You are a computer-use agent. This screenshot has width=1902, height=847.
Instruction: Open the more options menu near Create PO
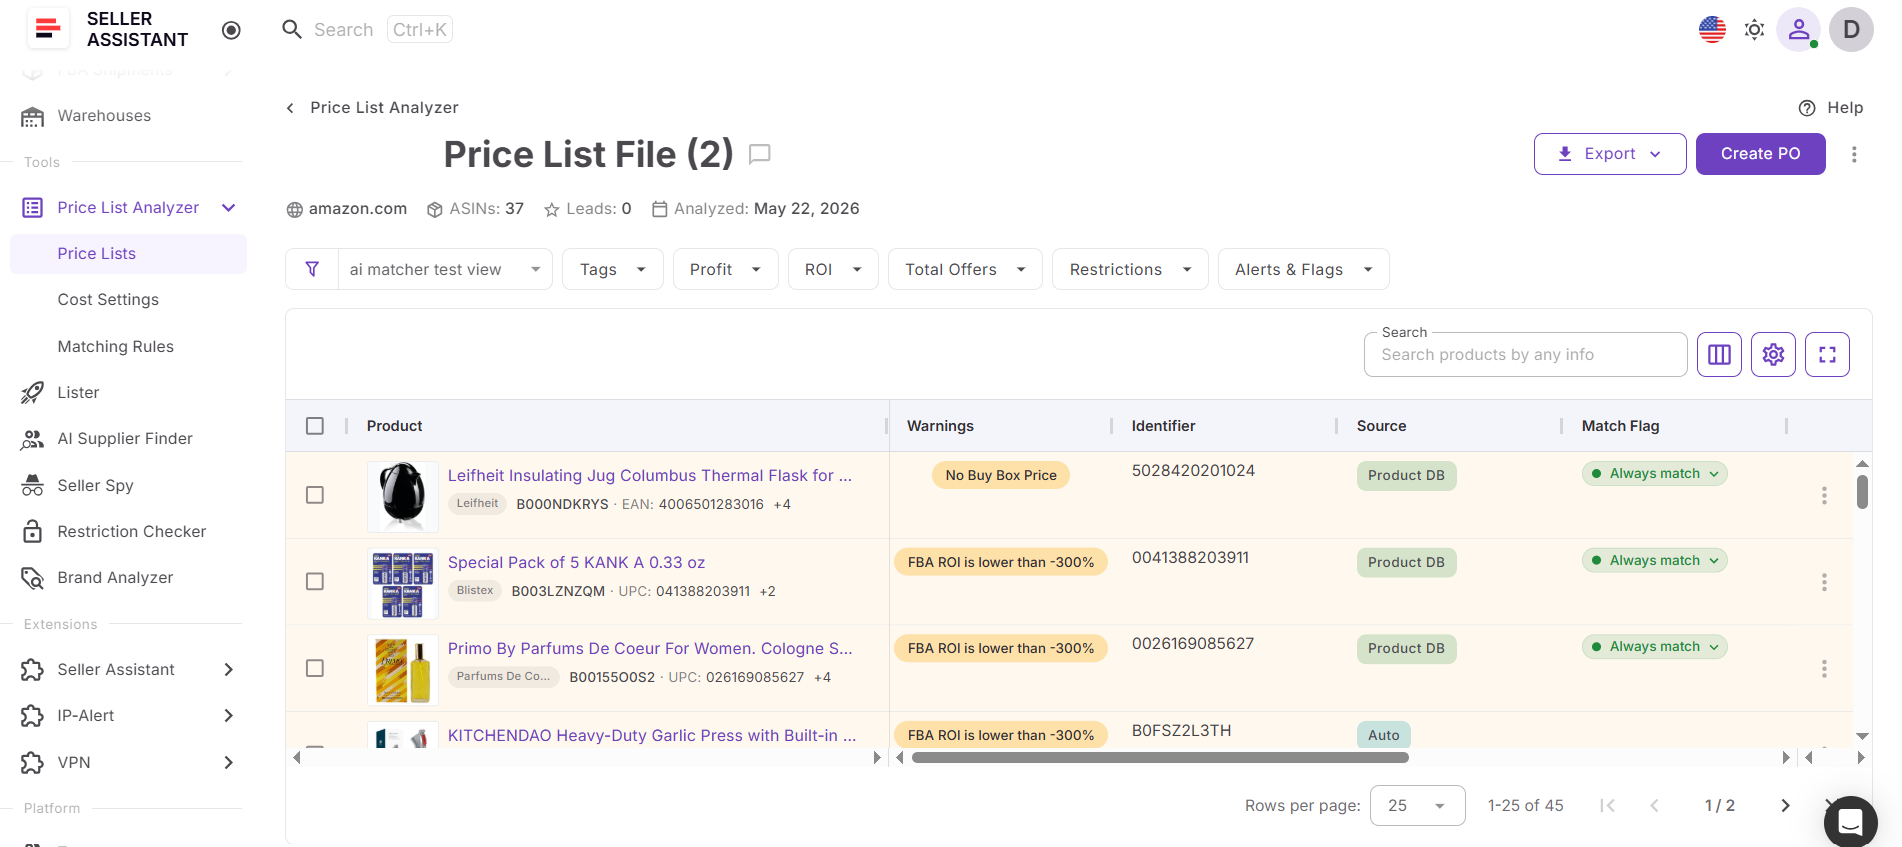(1854, 154)
